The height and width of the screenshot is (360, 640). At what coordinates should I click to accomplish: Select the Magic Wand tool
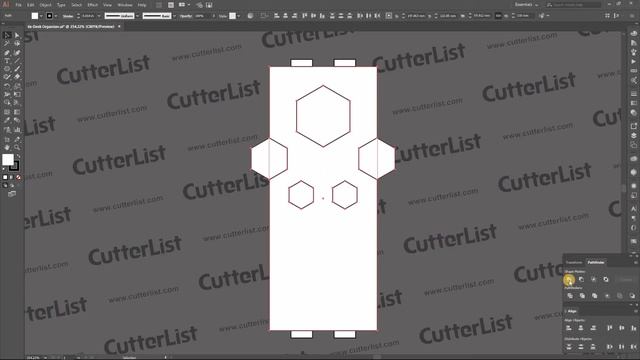pyautogui.click(x=7, y=44)
